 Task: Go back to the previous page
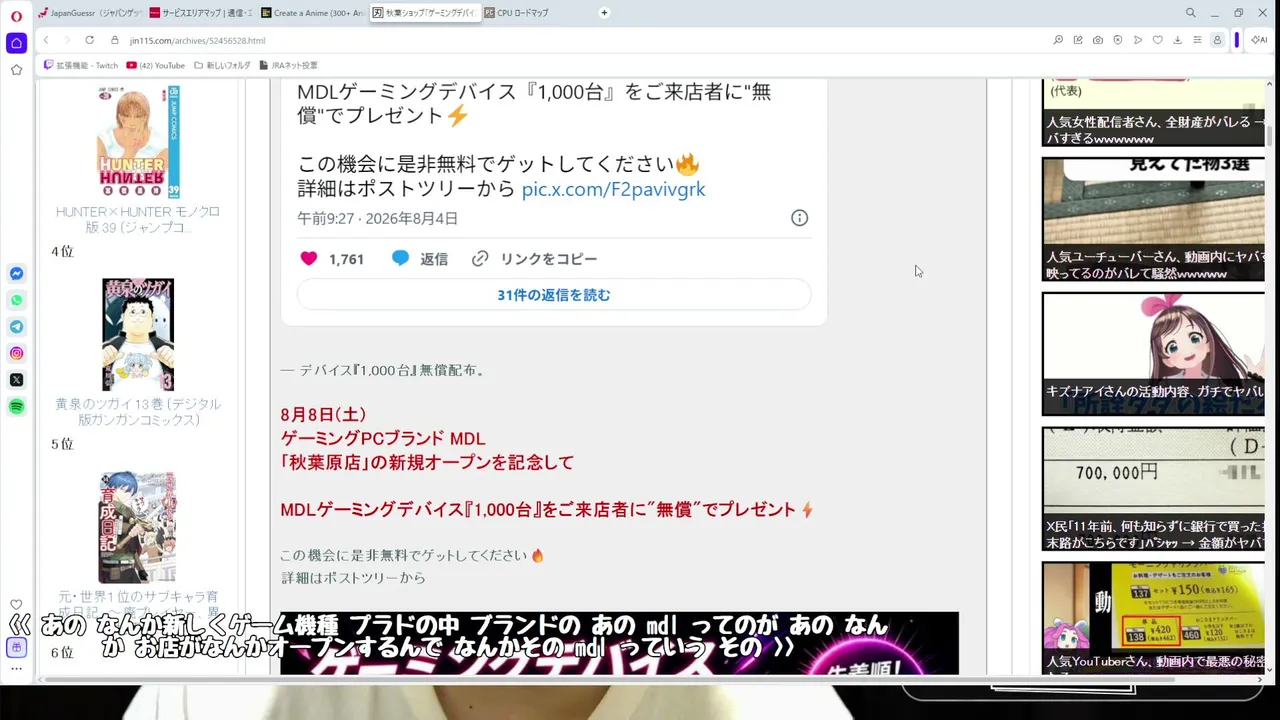click(x=46, y=40)
